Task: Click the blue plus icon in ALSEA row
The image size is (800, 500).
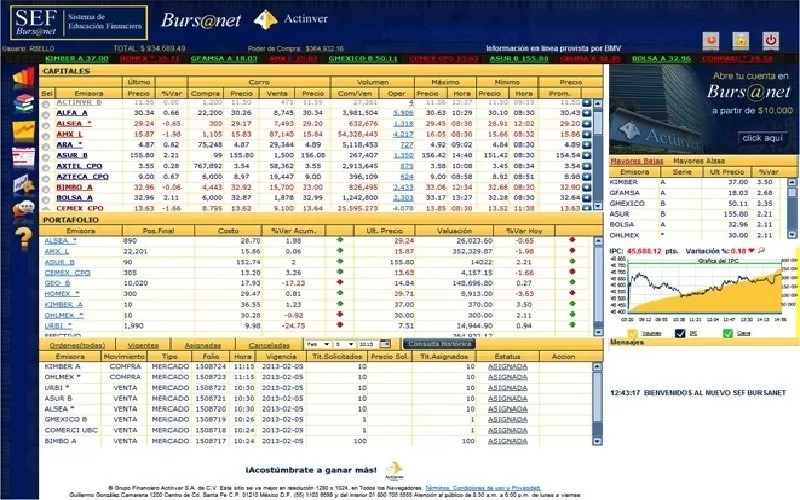Action: 587,123
